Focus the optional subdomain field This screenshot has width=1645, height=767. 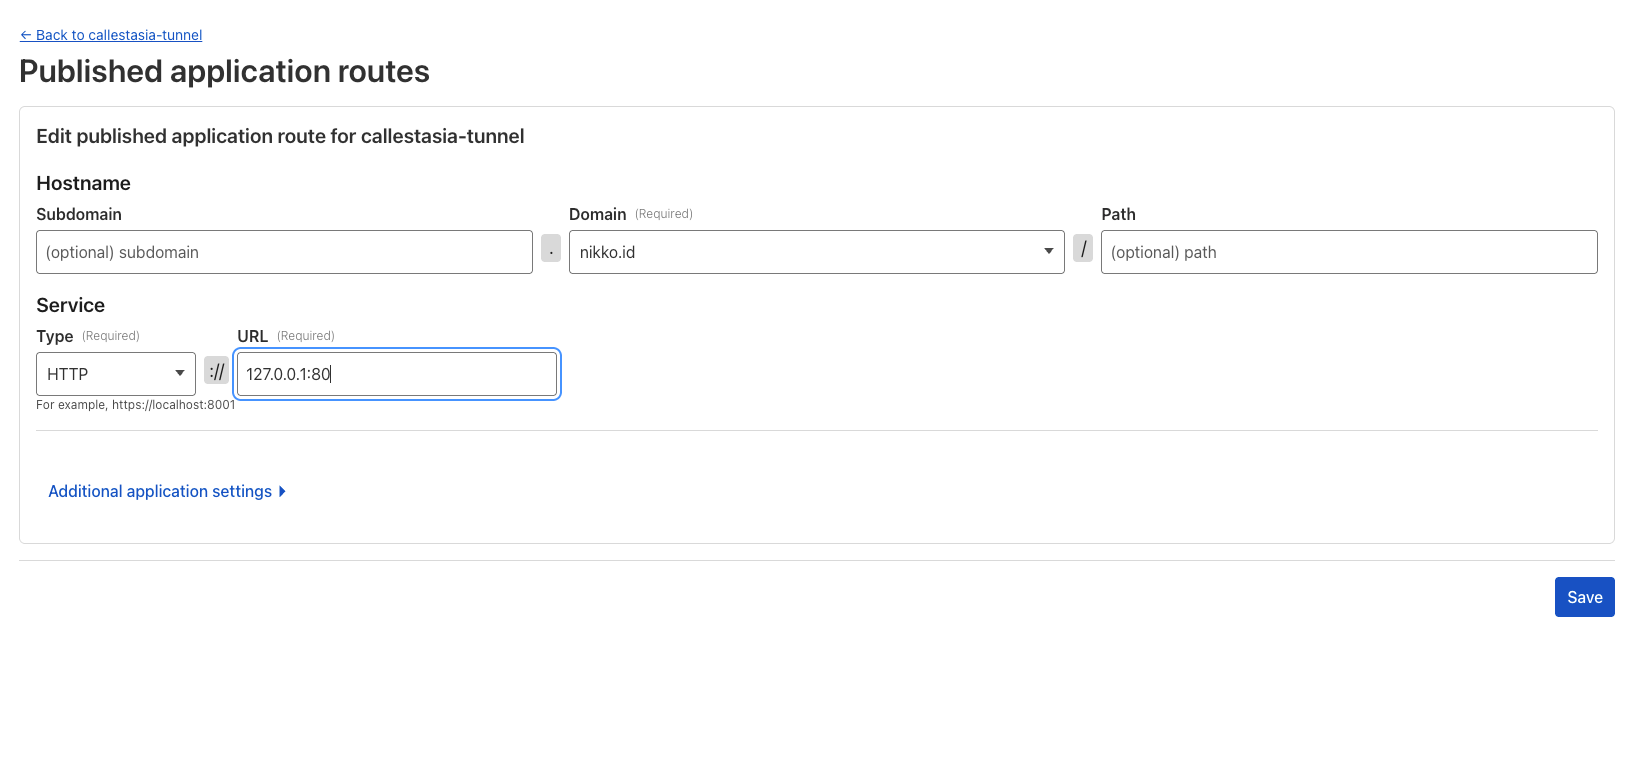point(284,252)
